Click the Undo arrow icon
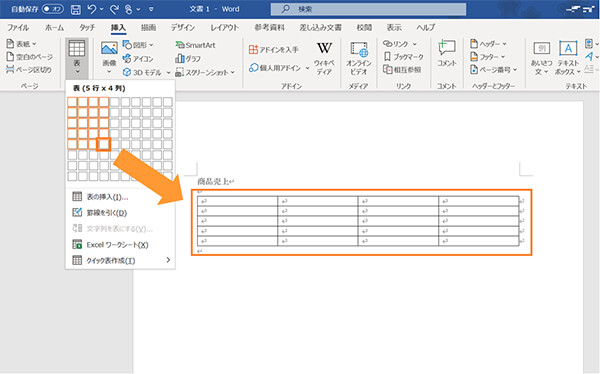 coord(92,9)
